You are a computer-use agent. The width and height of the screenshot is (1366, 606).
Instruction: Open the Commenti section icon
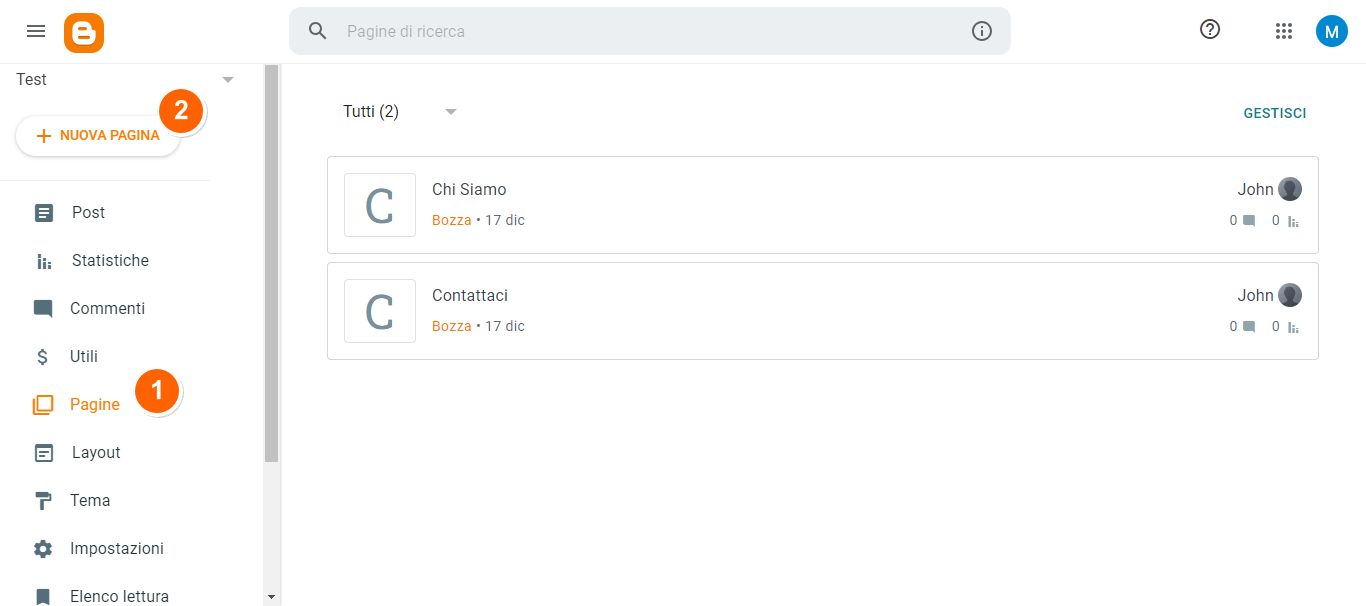(44, 308)
